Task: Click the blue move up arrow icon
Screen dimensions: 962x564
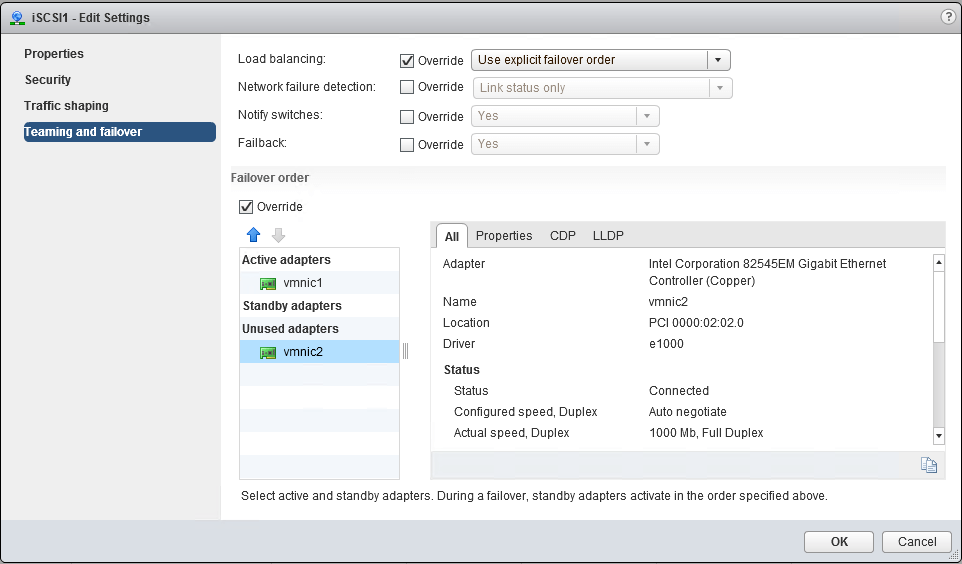Action: pos(253,235)
